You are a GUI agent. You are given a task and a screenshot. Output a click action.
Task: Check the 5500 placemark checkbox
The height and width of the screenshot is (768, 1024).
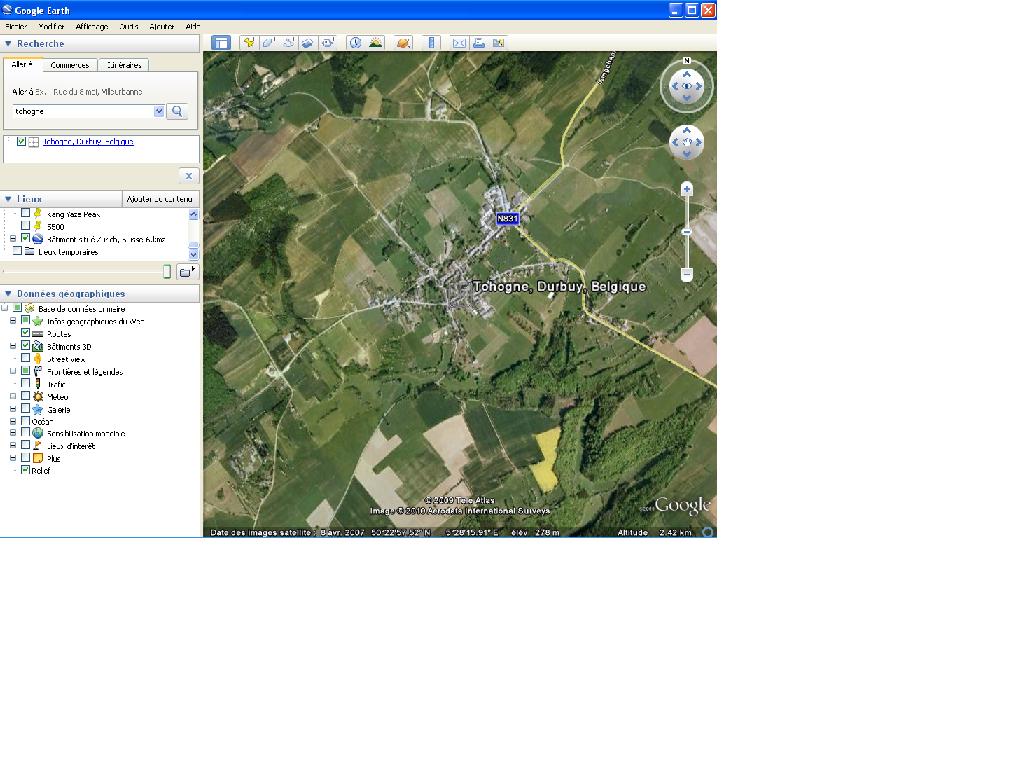25,226
